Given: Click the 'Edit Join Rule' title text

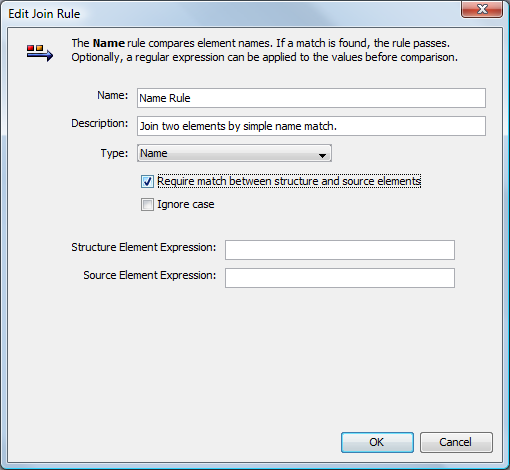Looking at the screenshot, I should coord(44,14).
